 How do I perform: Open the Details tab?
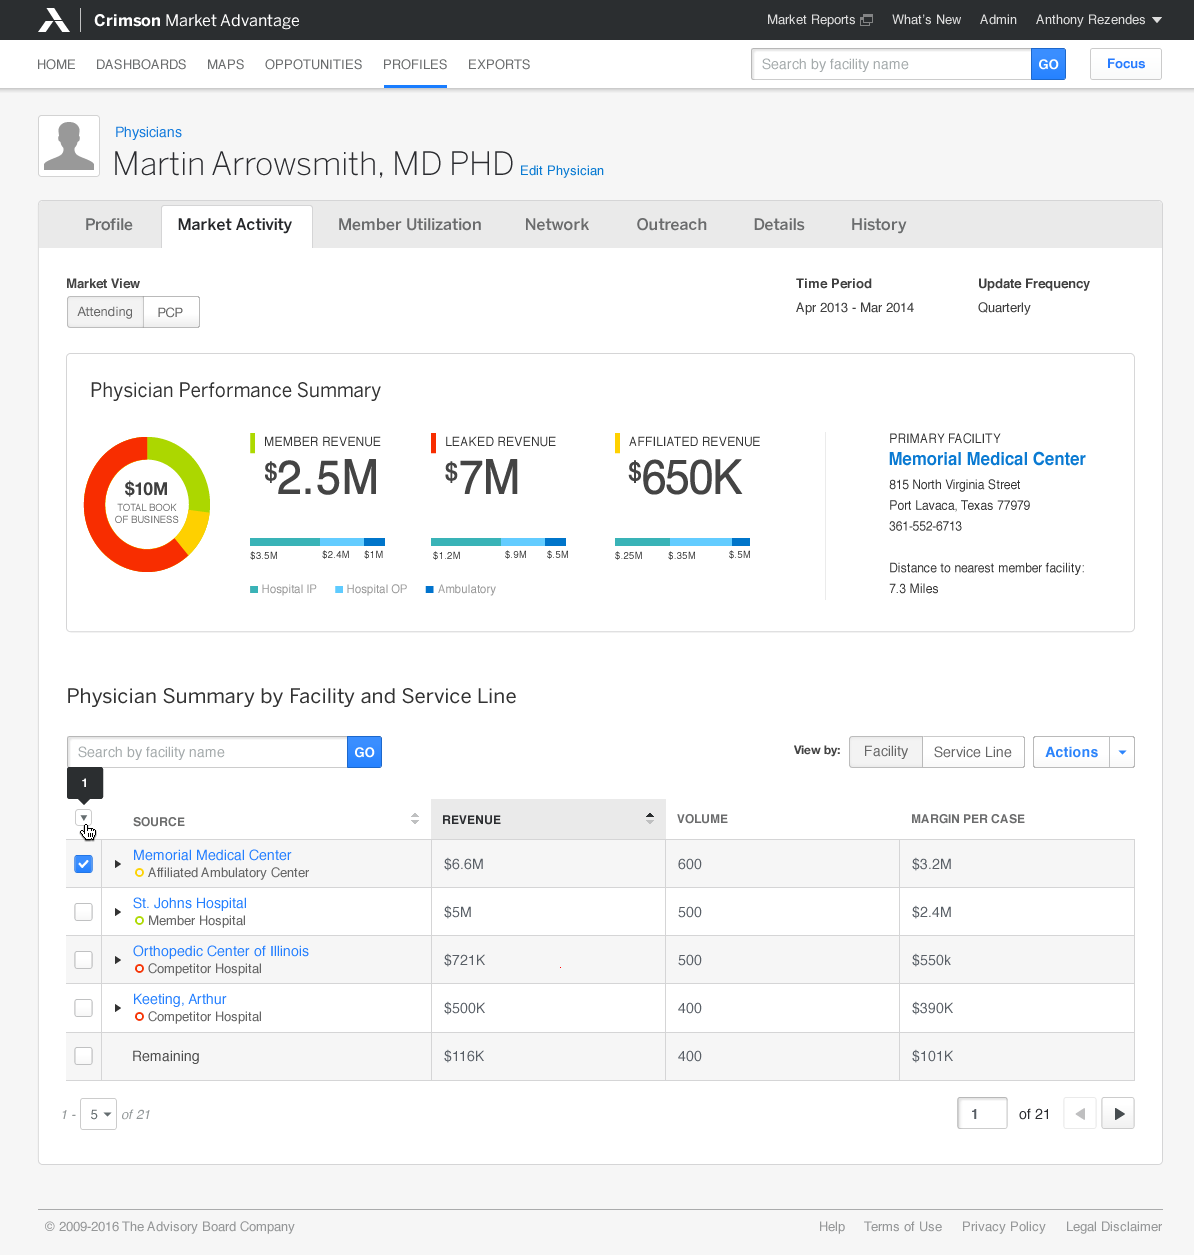779,225
